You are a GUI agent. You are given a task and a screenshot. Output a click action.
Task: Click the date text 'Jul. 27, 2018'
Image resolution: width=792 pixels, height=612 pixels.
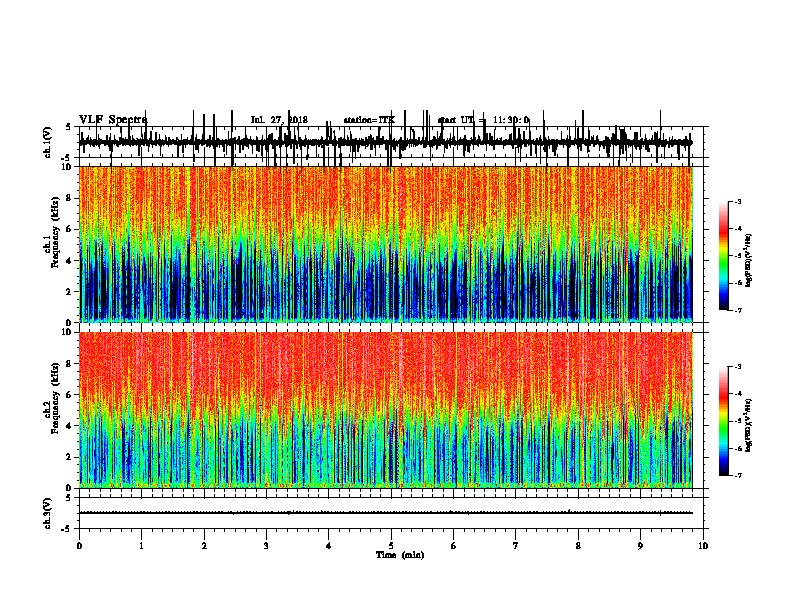279,120
